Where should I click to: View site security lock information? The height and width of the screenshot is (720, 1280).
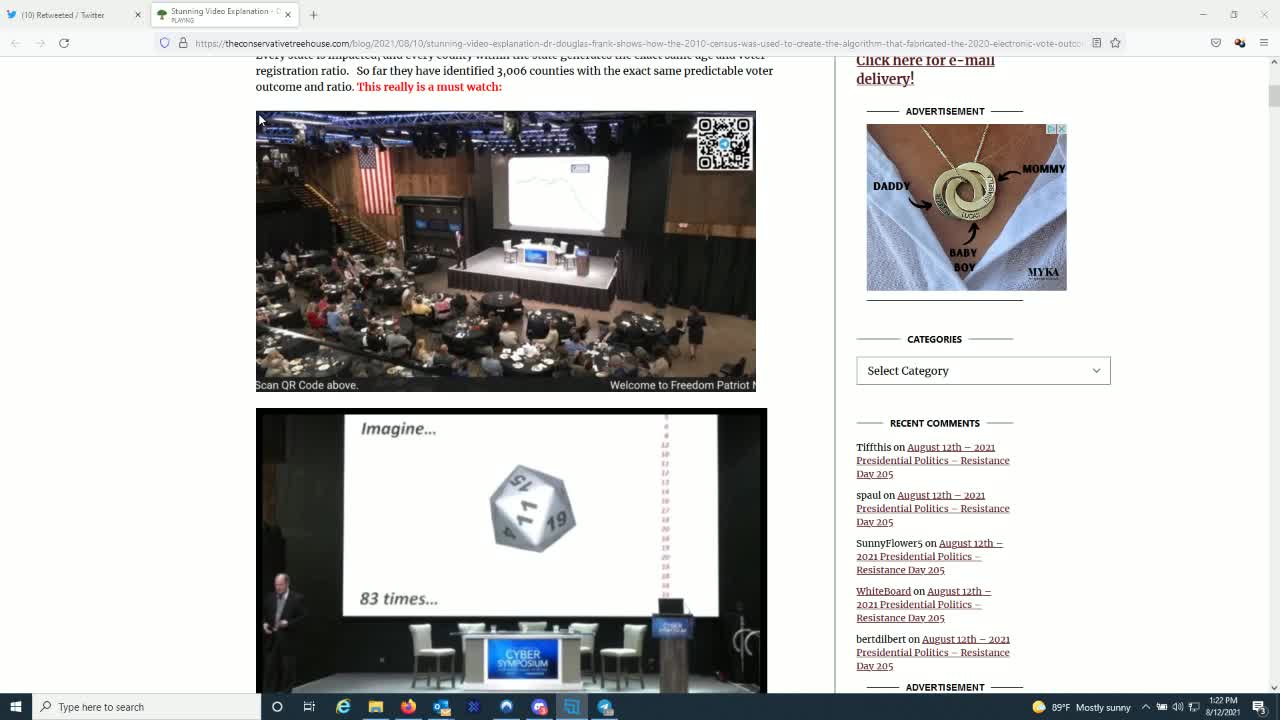(x=183, y=43)
